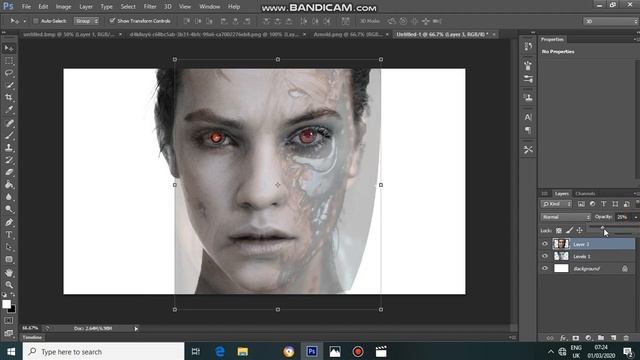The image size is (640, 360).
Task: Hide the Levels 1 adjustment layer
Action: click(x=545, y=256)
